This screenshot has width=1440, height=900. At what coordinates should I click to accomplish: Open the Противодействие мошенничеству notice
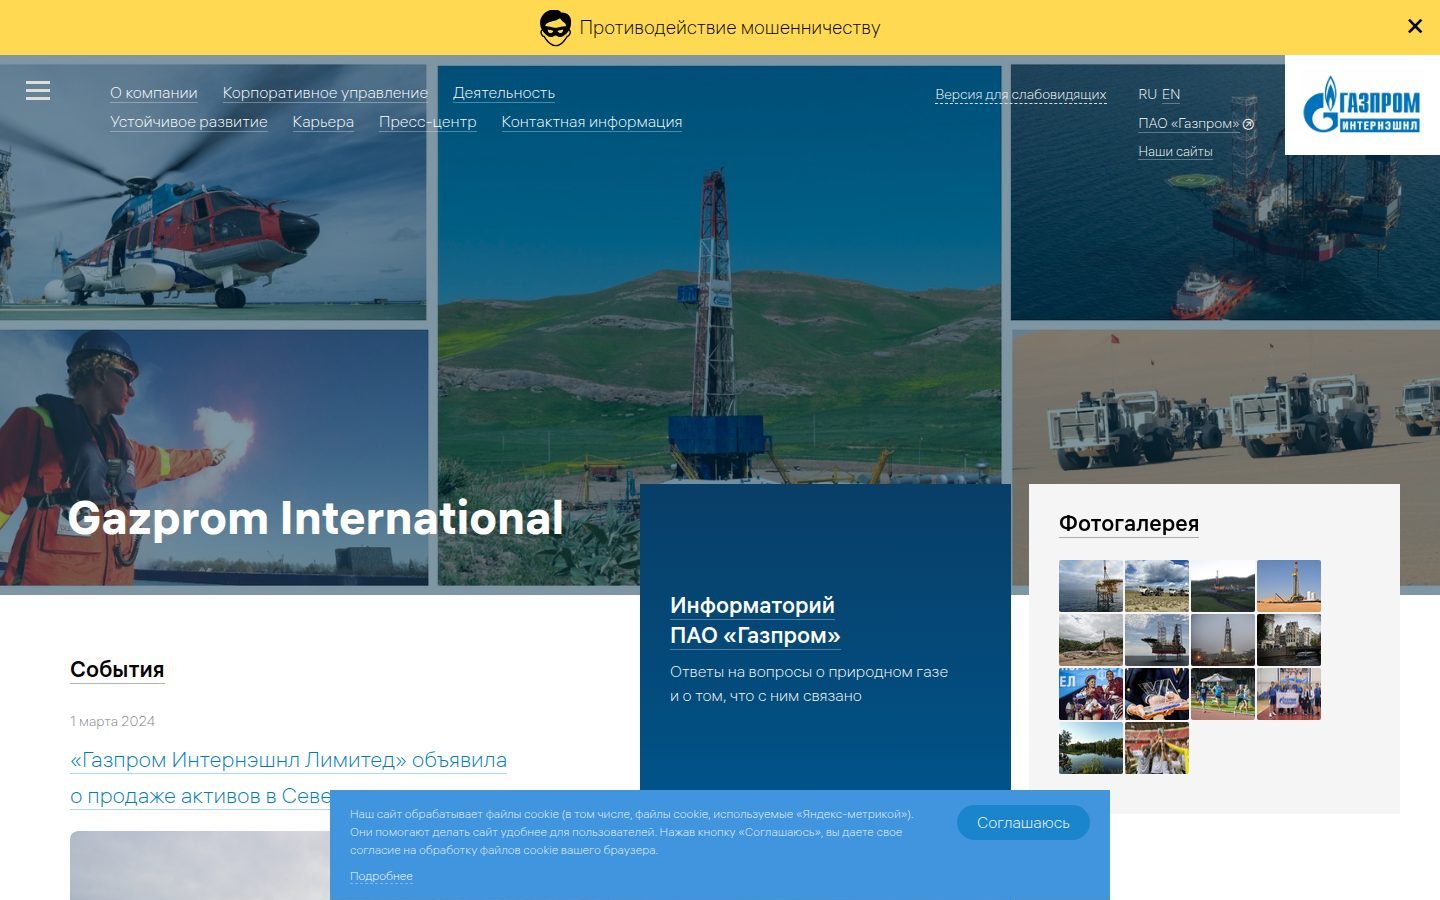point(730,28)
